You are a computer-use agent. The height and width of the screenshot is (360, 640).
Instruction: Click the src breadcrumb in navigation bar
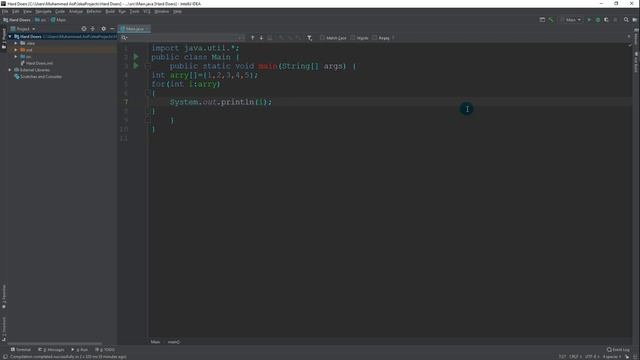coord(41,20)
